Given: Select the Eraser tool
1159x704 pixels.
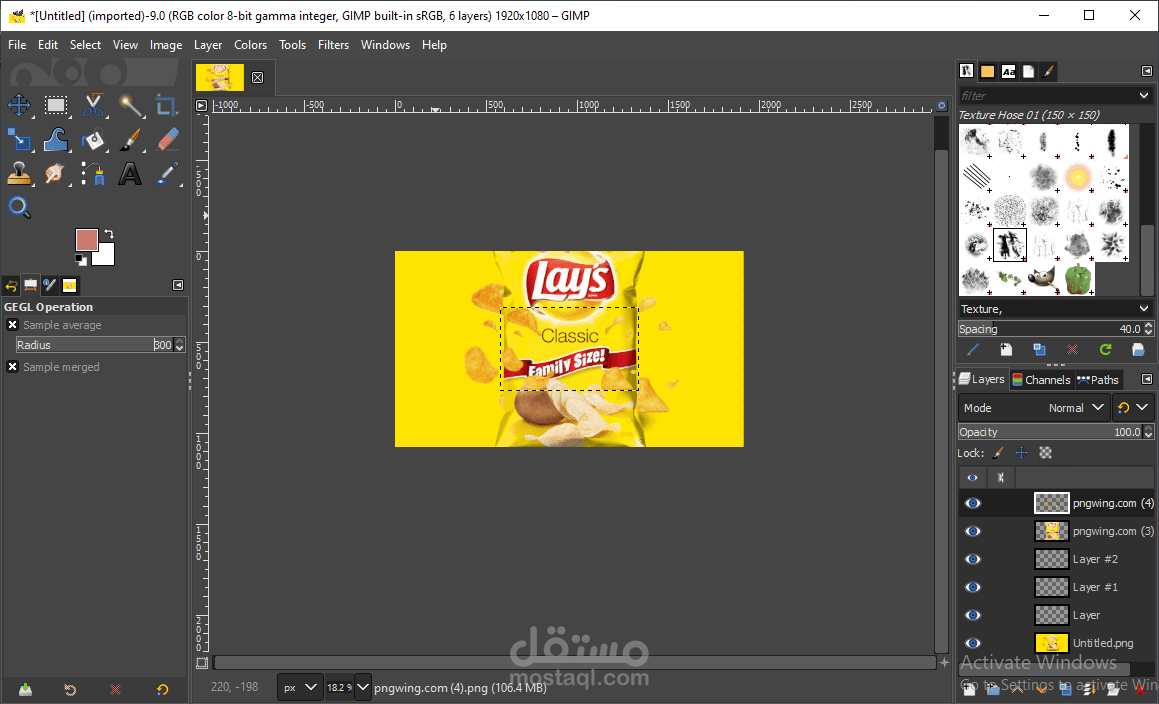Looking at the screenshot, I should click(x=168, y=140).
